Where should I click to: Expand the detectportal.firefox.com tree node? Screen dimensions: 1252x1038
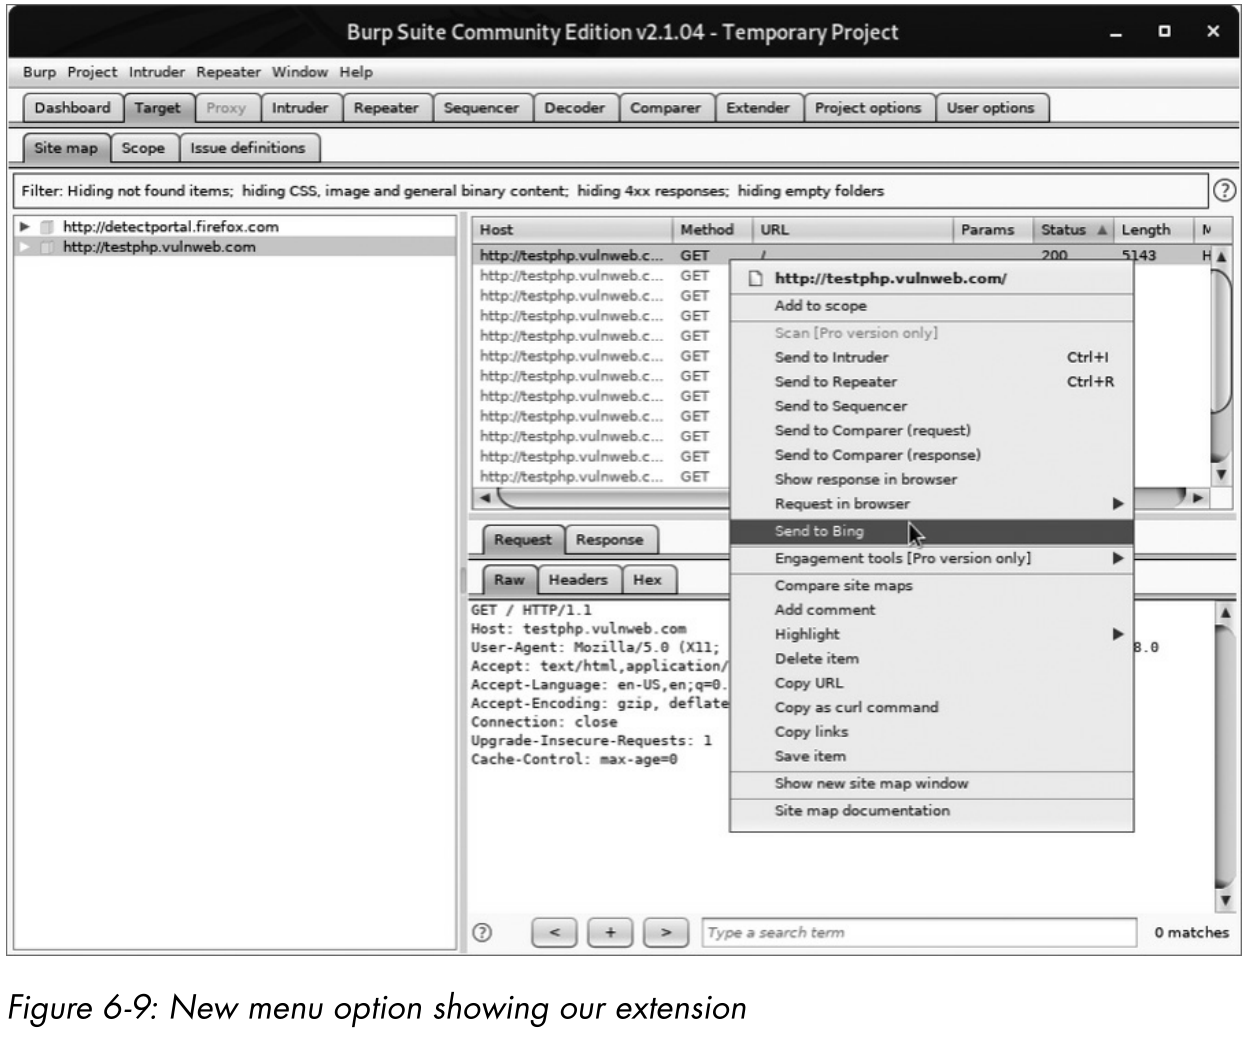[25, 227]
